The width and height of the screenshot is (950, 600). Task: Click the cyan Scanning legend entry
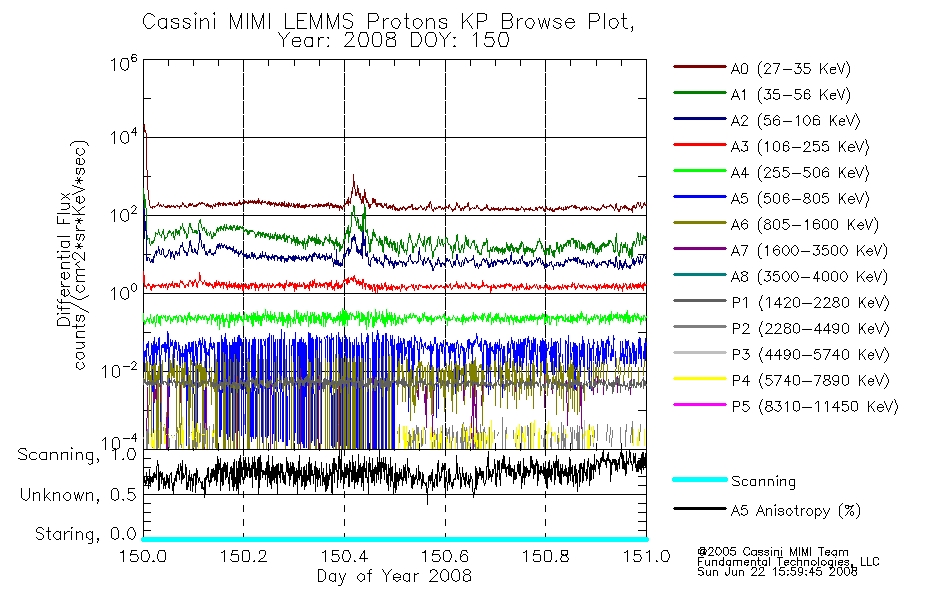tap(700, 479)
